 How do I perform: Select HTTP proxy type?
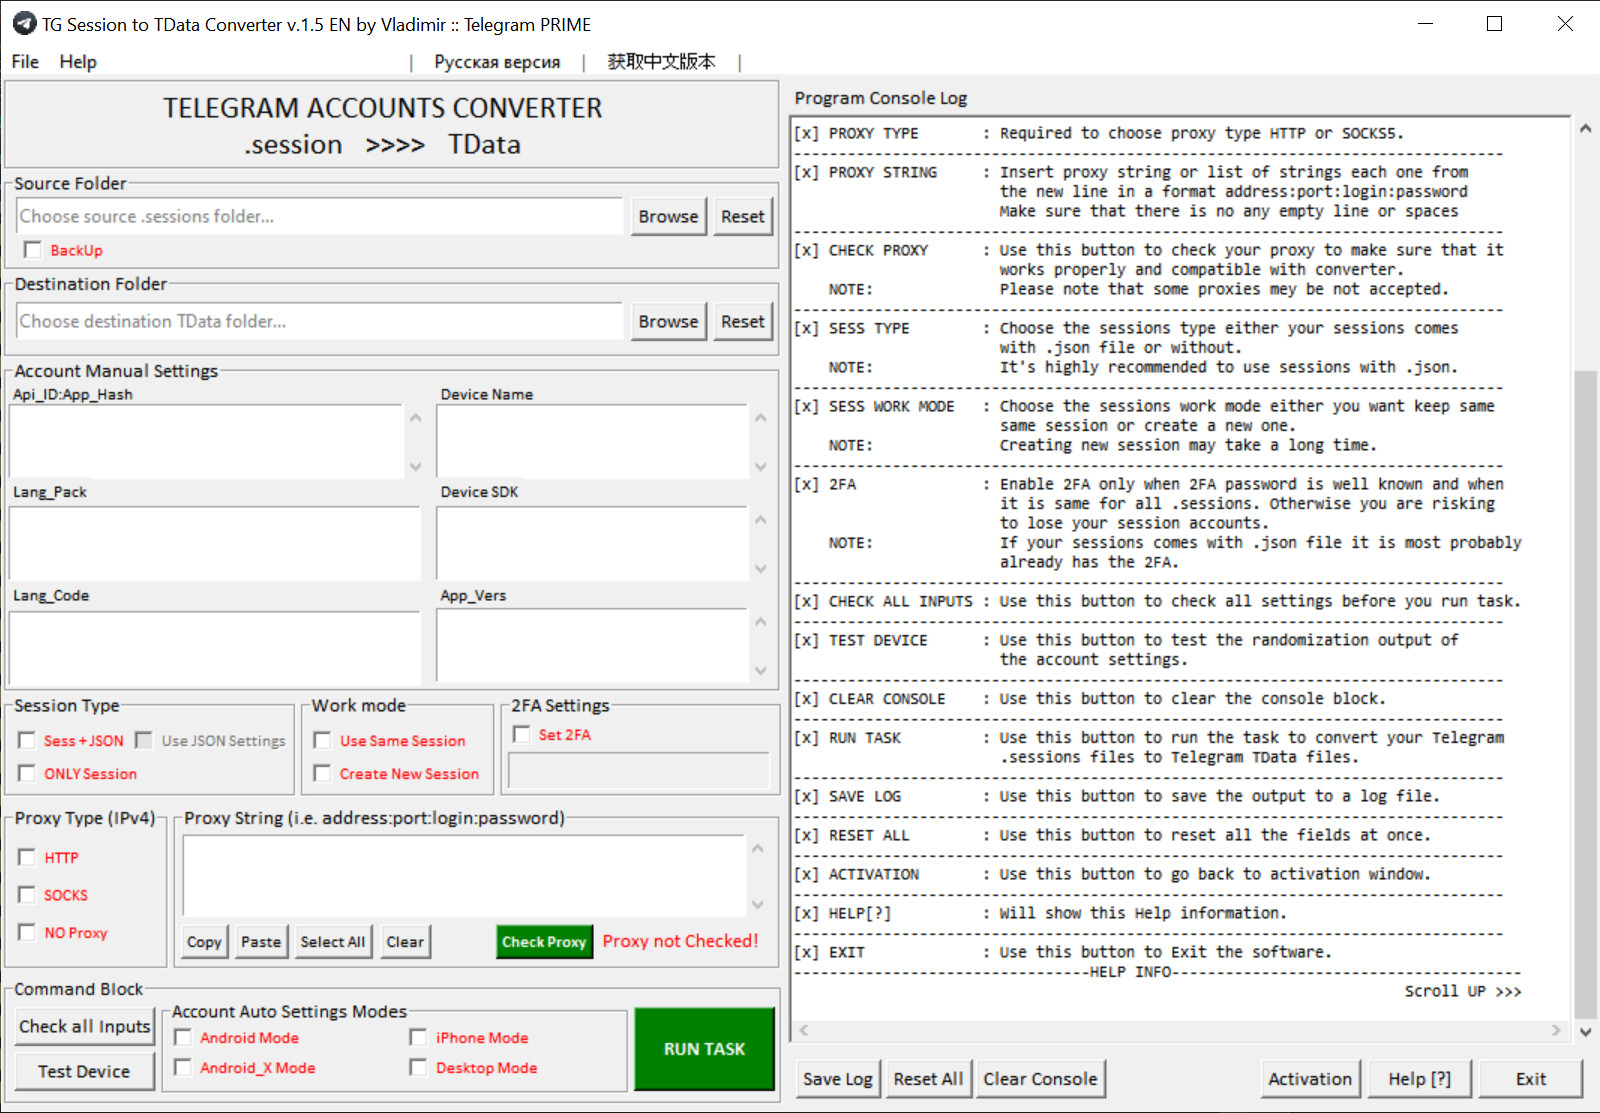click(27, 857)
